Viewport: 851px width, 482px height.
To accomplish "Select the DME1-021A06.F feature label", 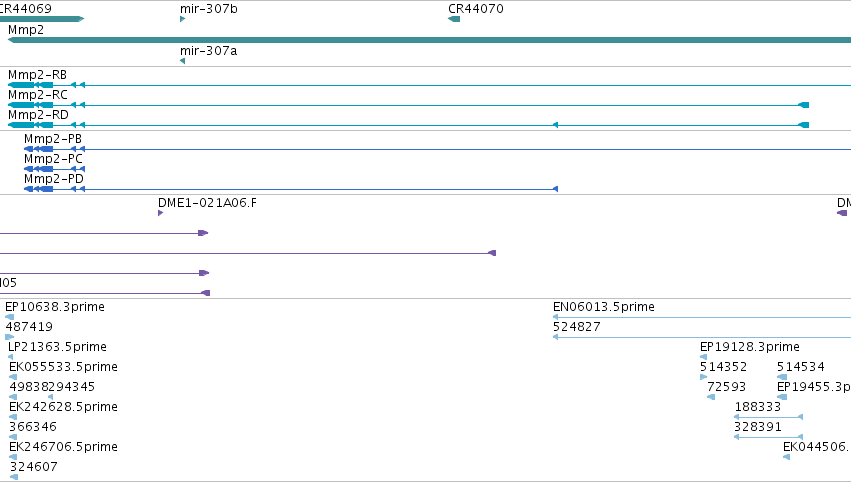I will coord(207,202).
